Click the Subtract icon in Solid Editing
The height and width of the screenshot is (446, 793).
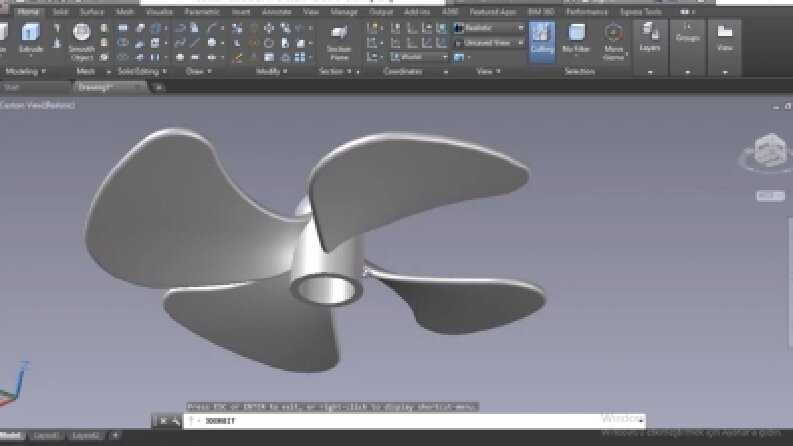[122, 43]
